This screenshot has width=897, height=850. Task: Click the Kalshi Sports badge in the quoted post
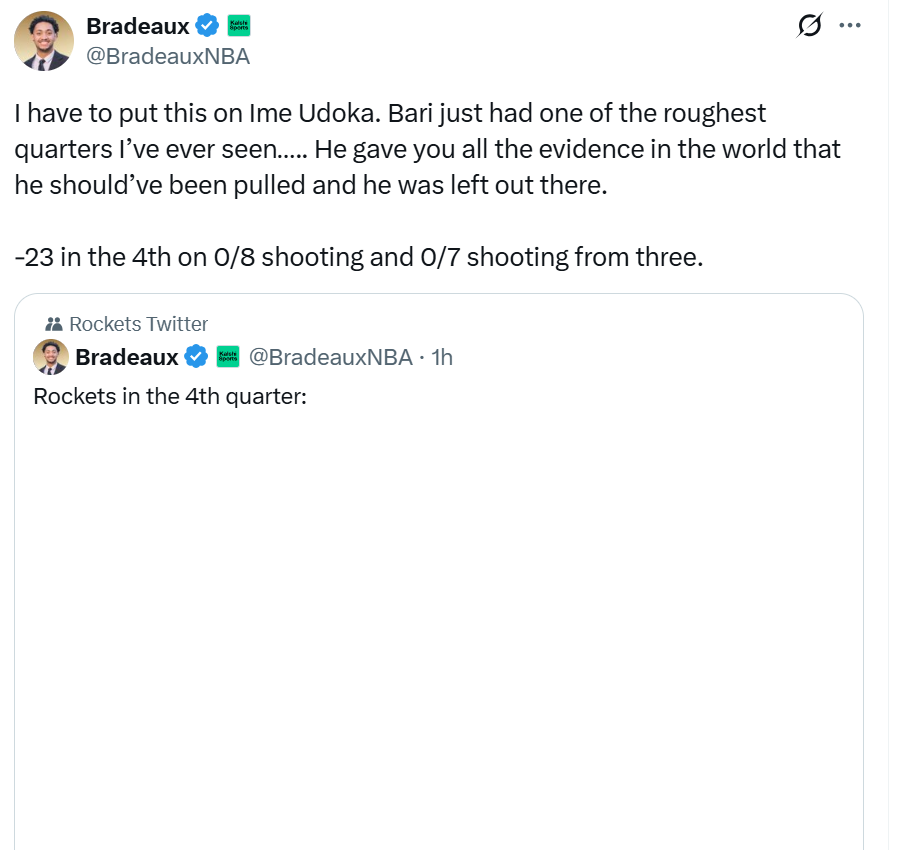227,357
